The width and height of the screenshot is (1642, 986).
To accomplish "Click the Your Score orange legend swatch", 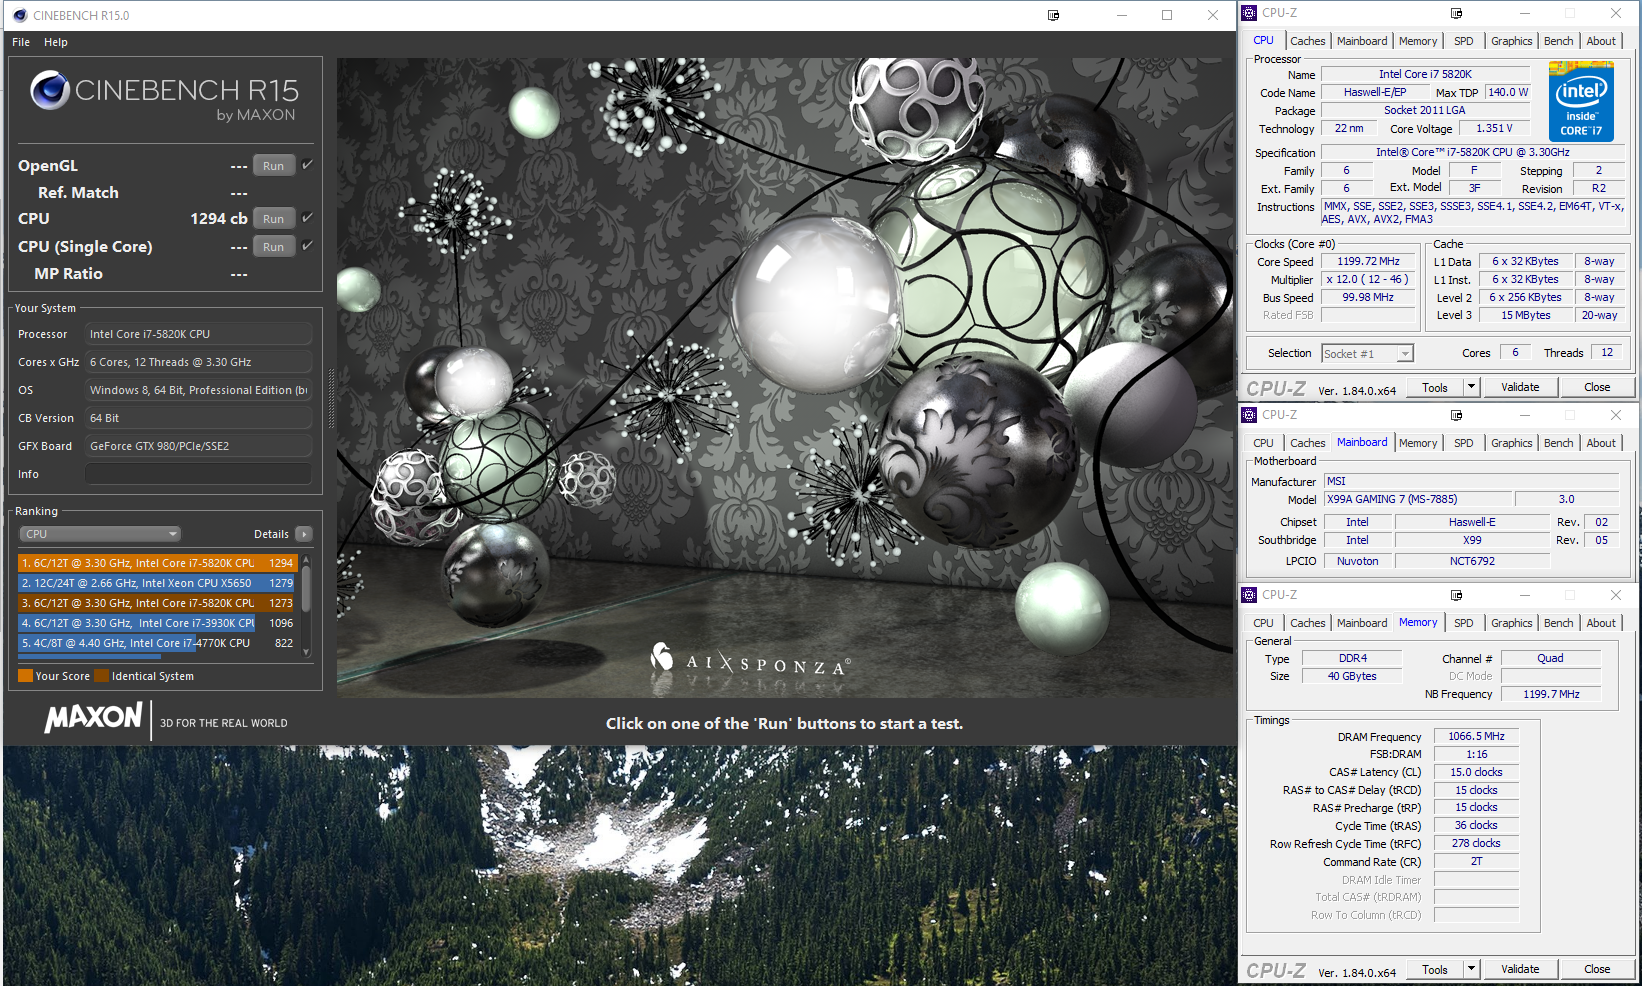I will (26, 676).
